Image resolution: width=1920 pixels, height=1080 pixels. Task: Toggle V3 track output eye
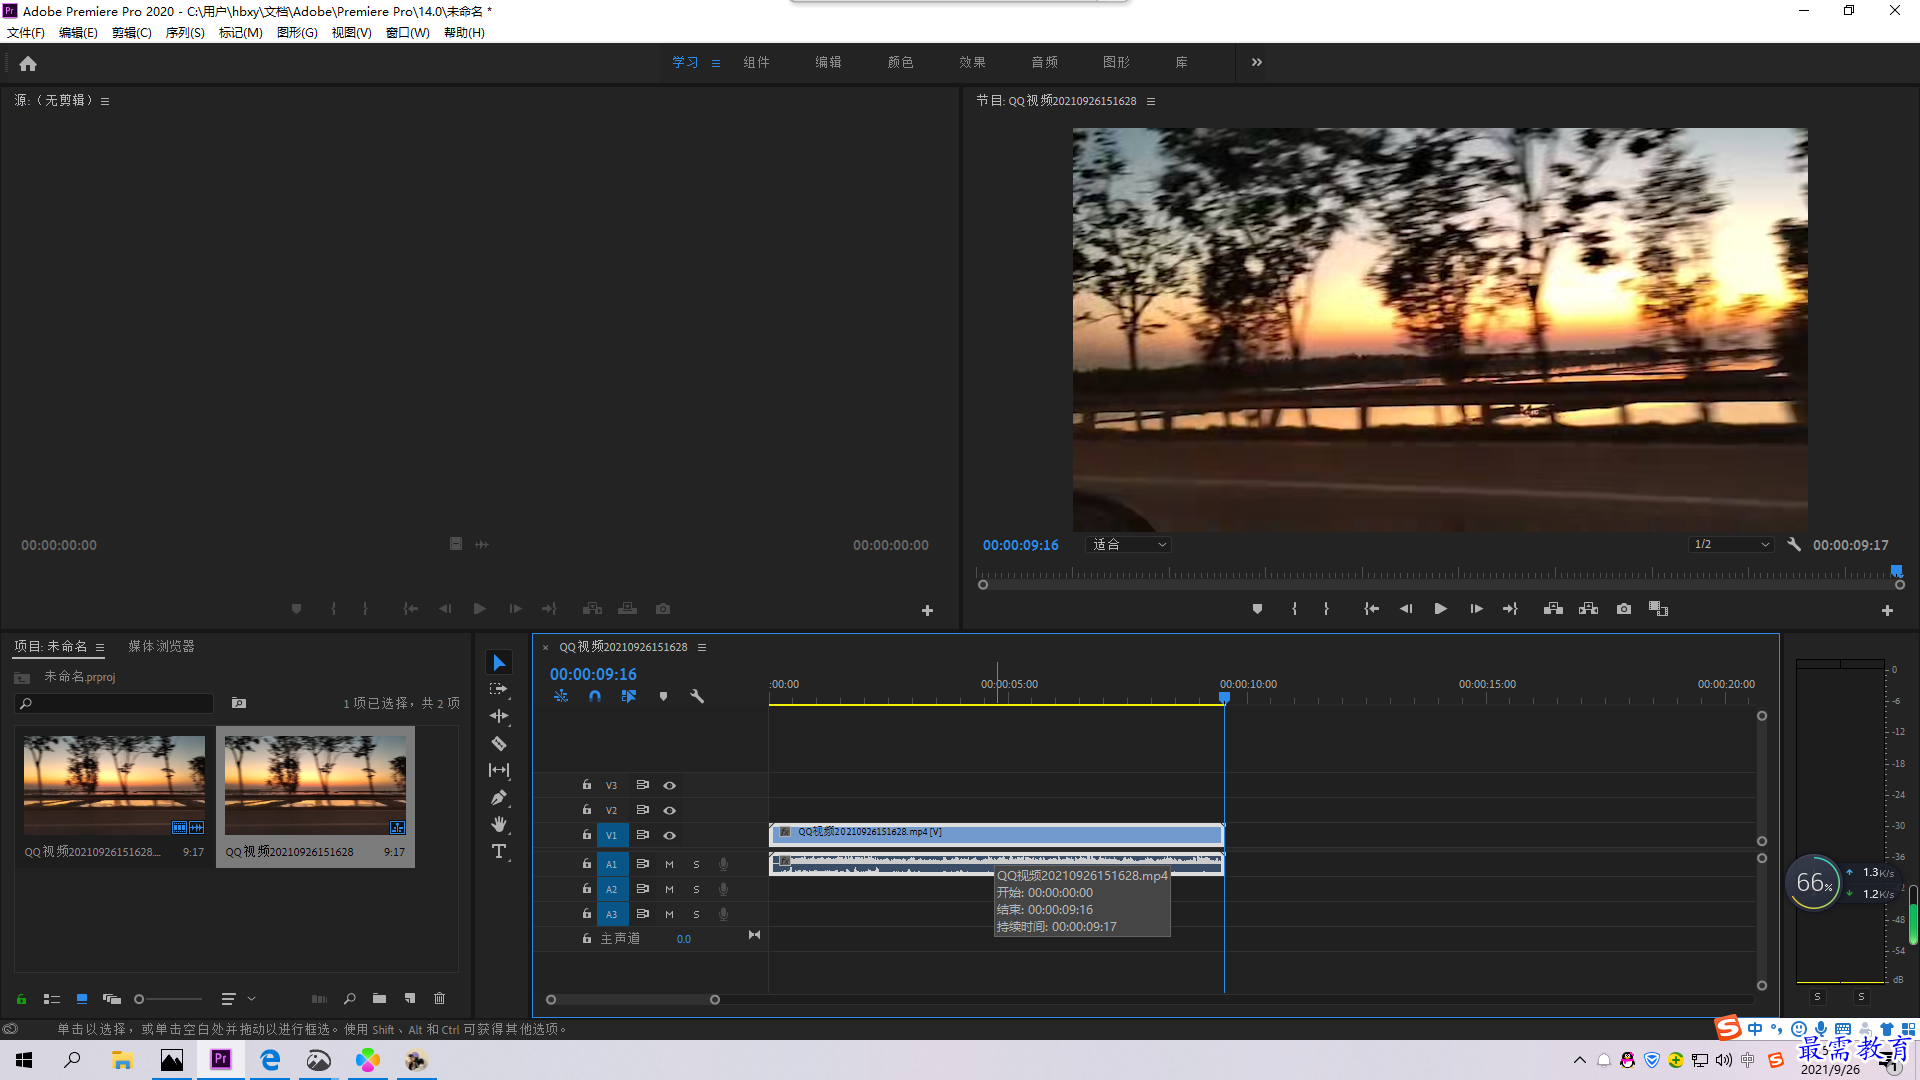(669, 786)
